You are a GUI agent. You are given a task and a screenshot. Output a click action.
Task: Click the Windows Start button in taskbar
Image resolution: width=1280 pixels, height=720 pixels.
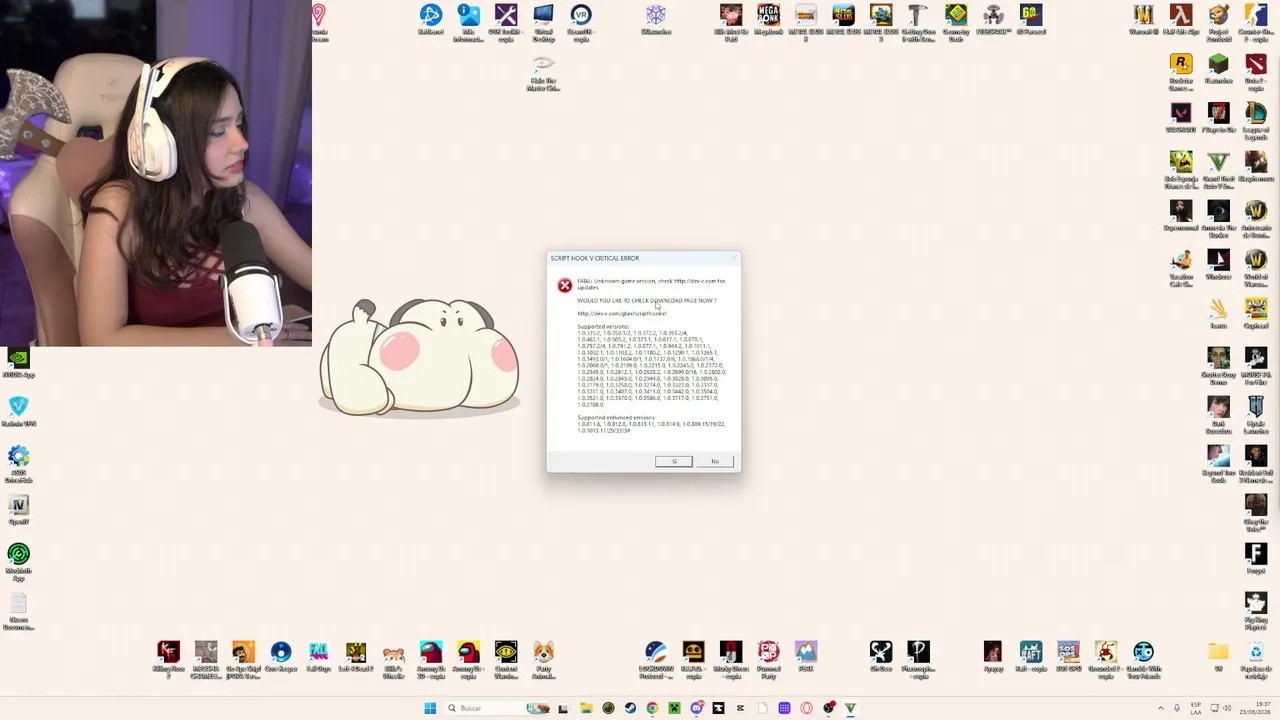430,708
